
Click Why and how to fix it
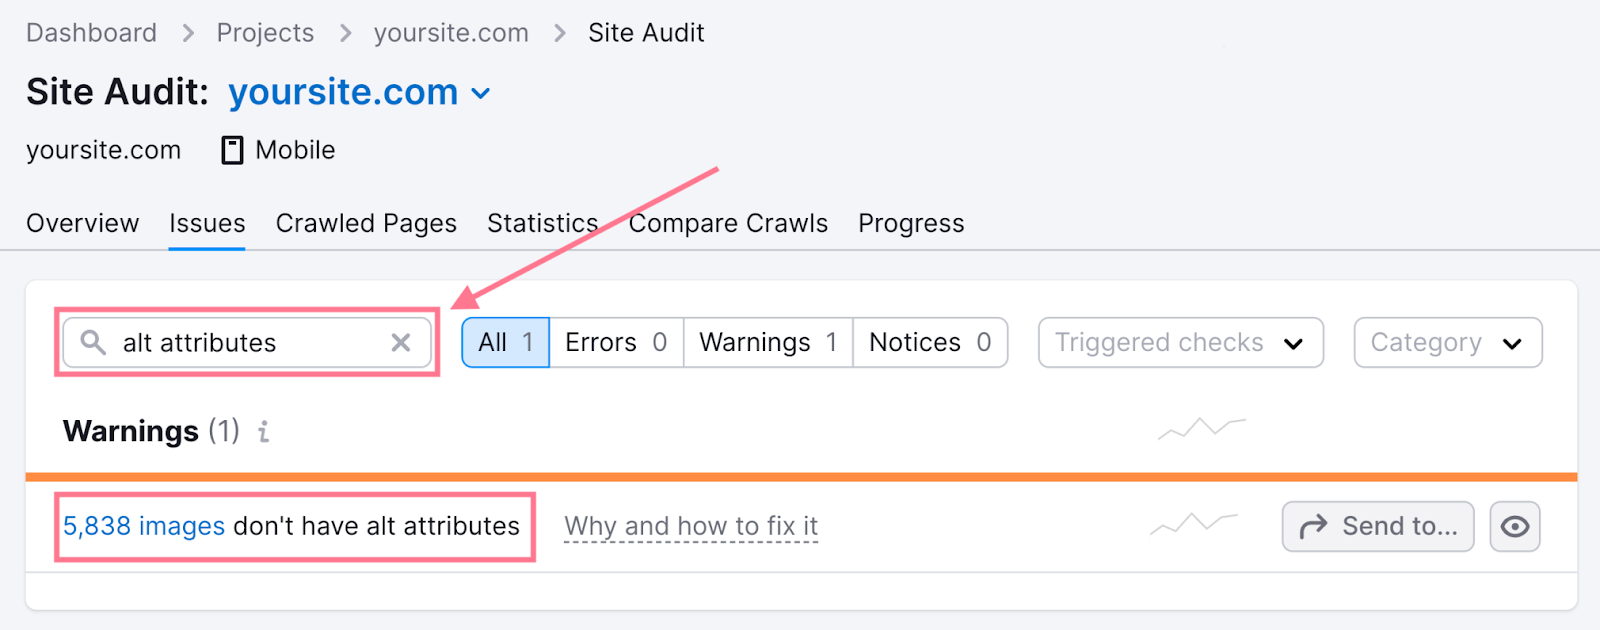tap(691, 526)
